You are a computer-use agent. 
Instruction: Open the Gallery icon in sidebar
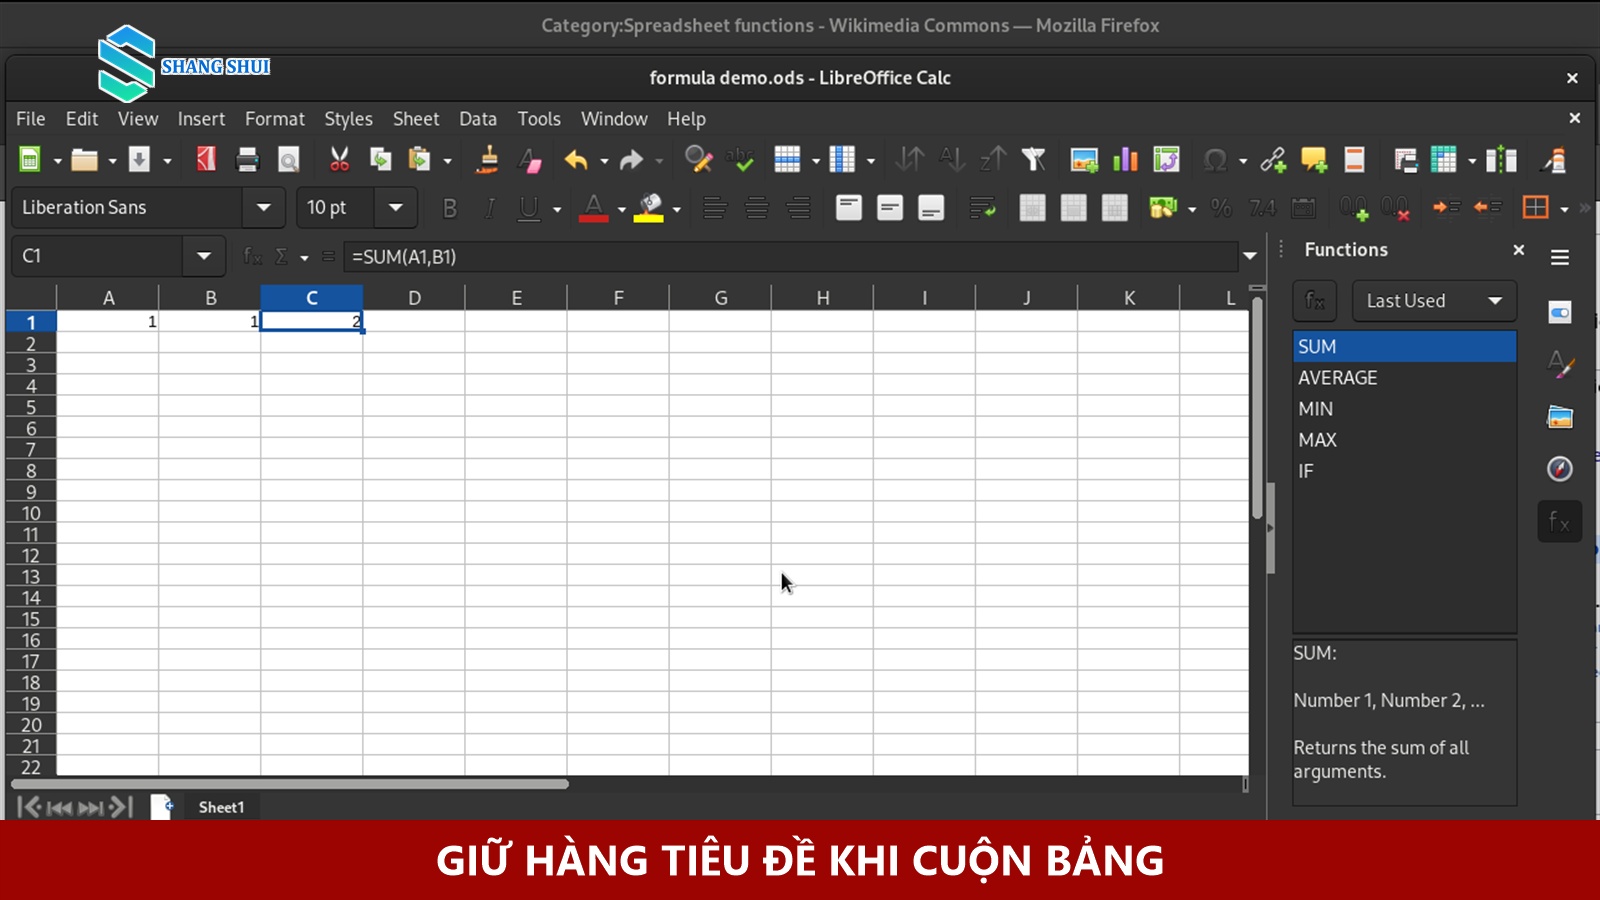[x=1560, y=416]
